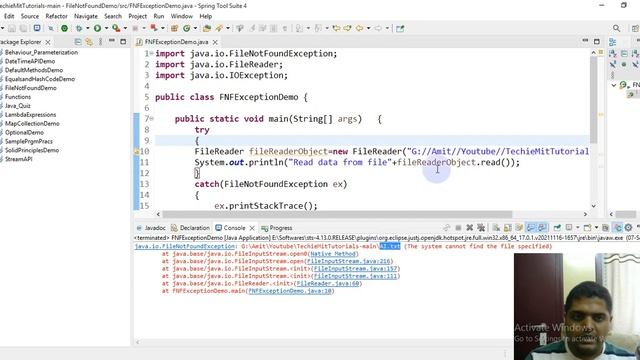This screenshot has height=360, width=640.
Task: Collapse main method fold at line 7
Action: click(x=151, y=118)
